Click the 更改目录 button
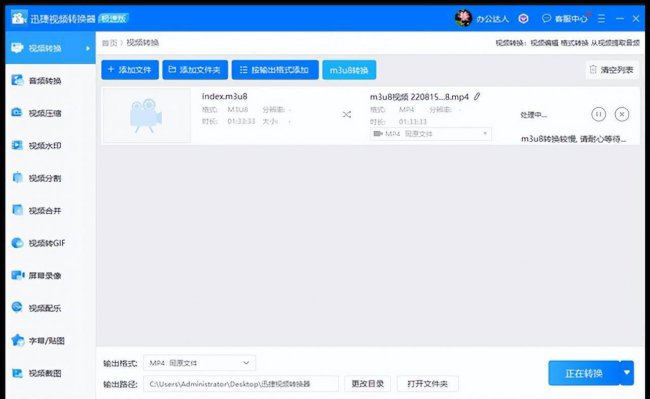Viewport: 650px width, 399px height. [368, 384]
